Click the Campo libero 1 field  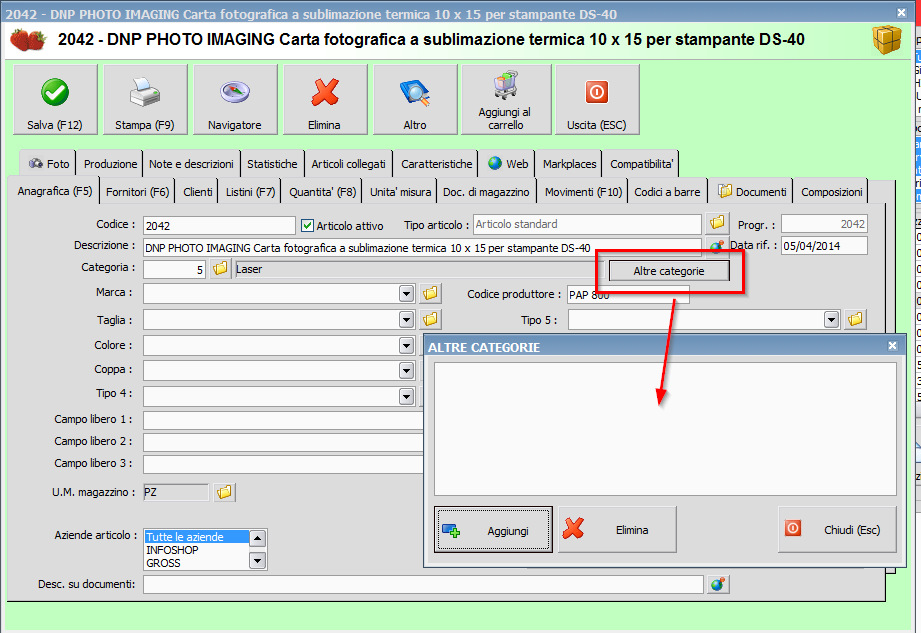[283, 420]
